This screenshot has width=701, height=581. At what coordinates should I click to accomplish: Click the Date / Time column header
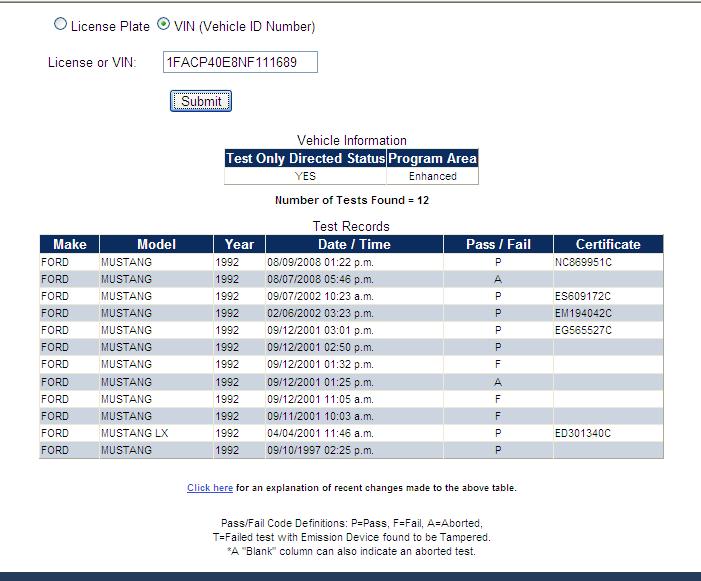point(354,244)
